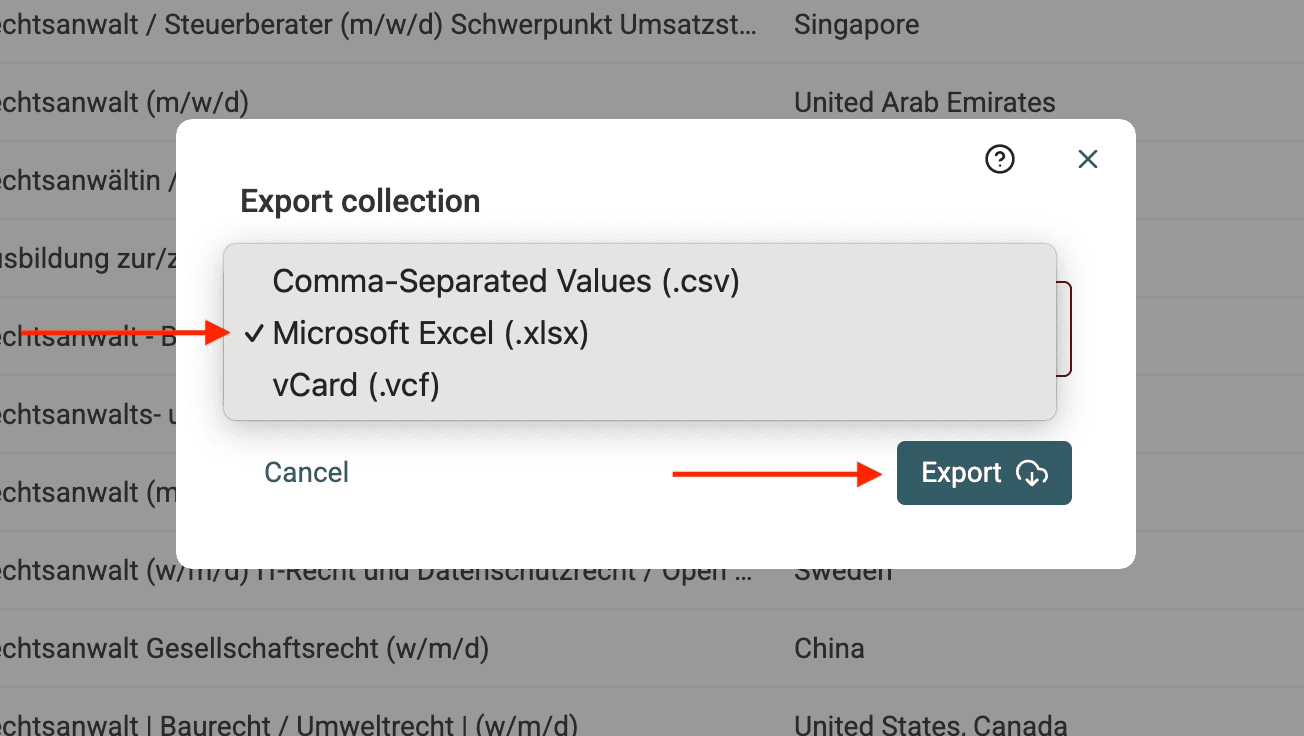Click the question mark circle icon
The width and height of the screenshot is (1304, 736).
pyautogui.click(x=999, y=159)
